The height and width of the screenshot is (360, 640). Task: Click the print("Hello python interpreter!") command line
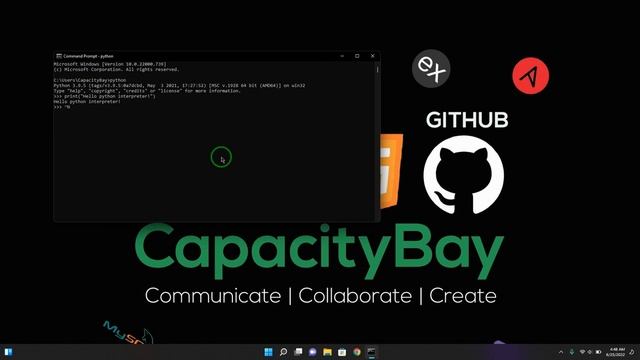pyautogui.click(x=104, y=96)
